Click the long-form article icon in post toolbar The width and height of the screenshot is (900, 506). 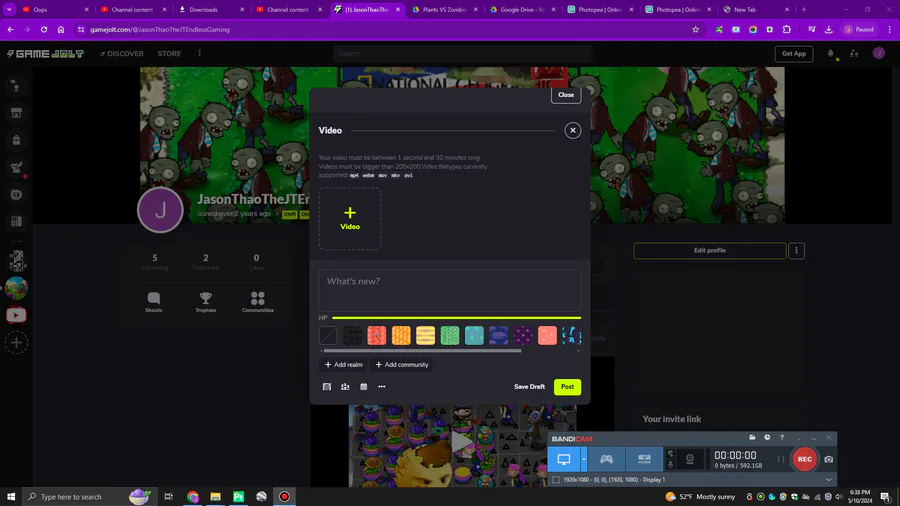tap(327, 387)
